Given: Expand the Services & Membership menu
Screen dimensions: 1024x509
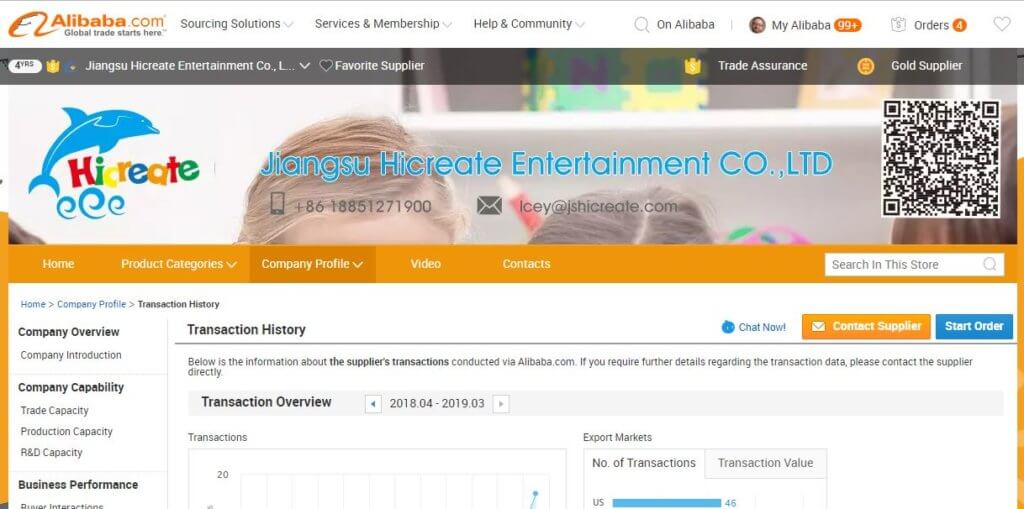Looking at the screenshot, I should point(383,24).
